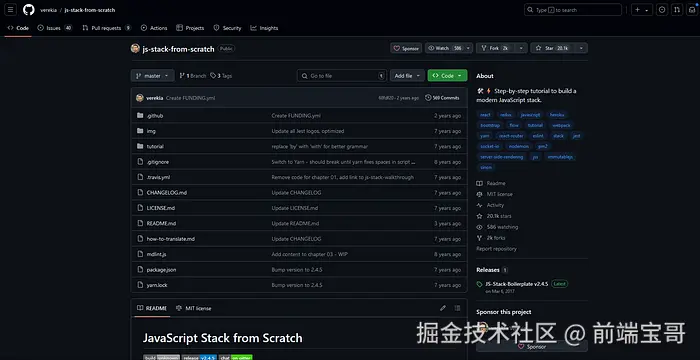The height and width of the screenshot is (360, 700).
Task: Focus the Type / to search box
Action: click(573, 10)
